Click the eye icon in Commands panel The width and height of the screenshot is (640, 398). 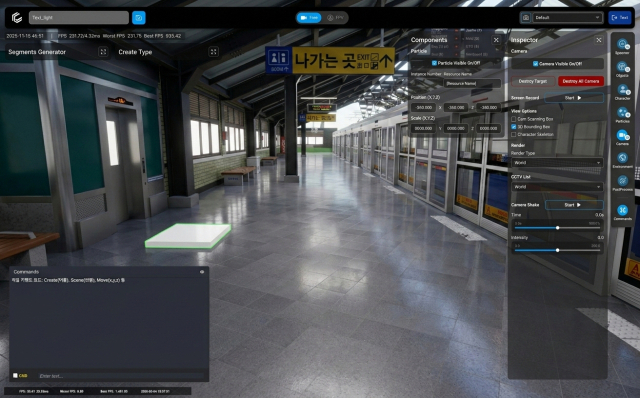click(202, 272)
